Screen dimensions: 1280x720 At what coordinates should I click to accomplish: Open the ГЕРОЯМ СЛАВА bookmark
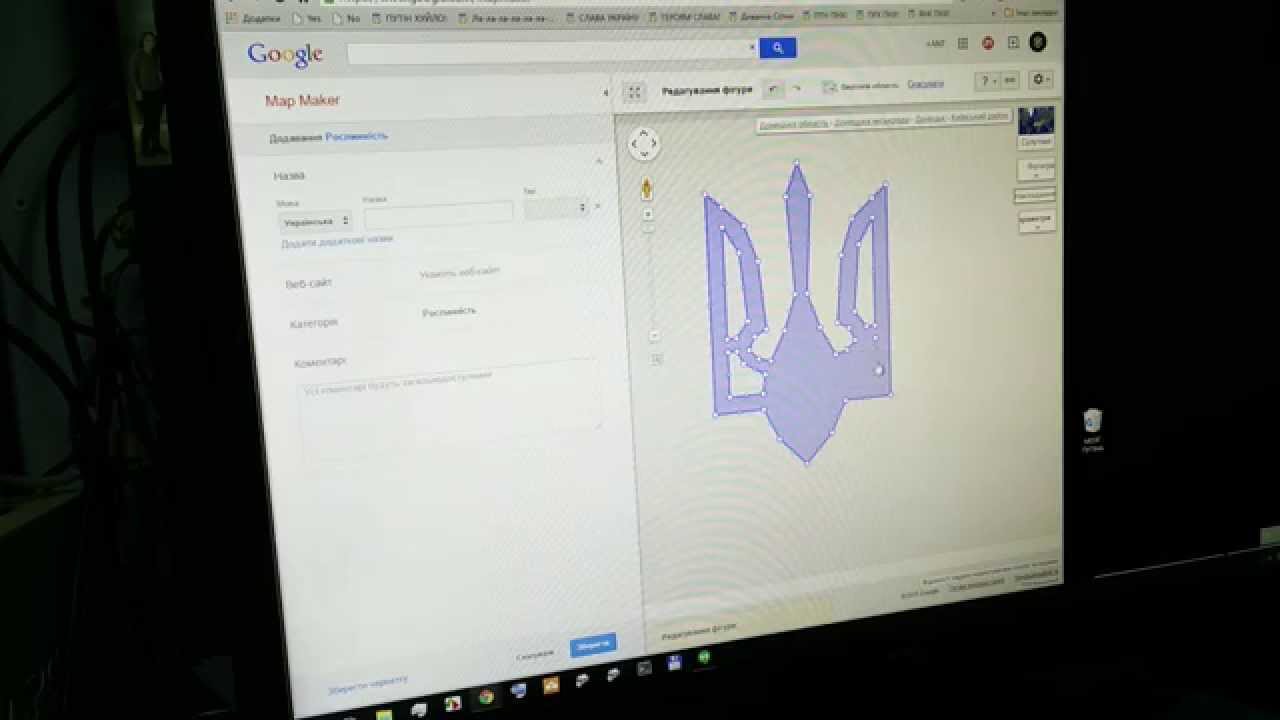click(683, 17)
